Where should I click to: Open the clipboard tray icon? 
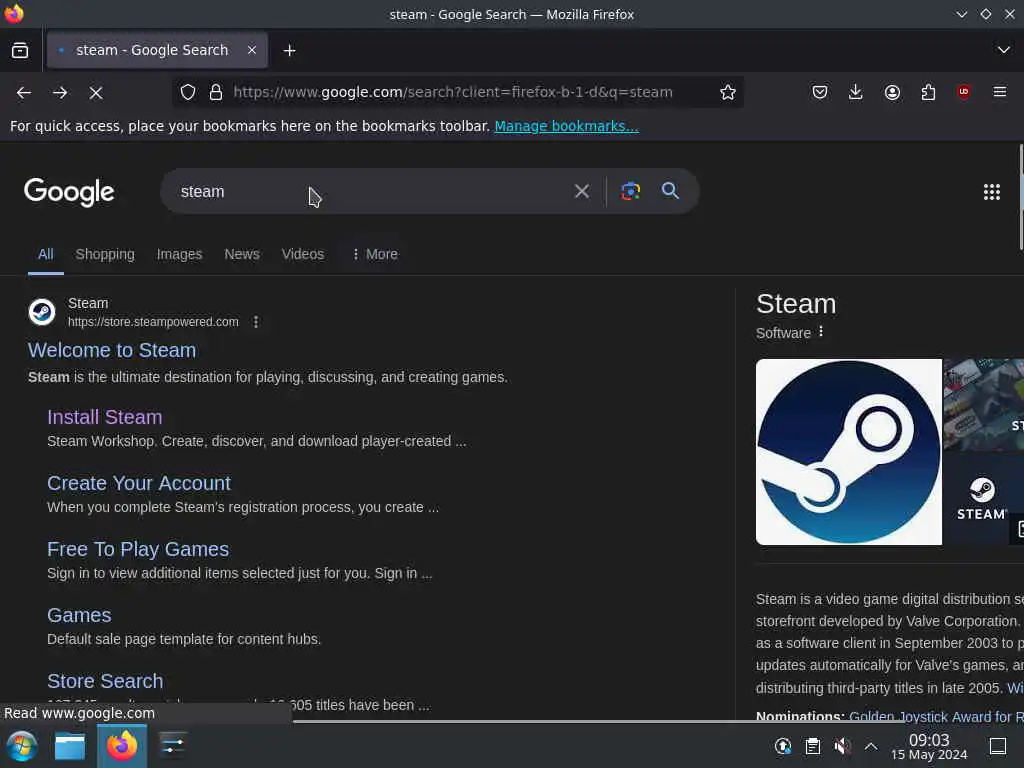(812, 746)
